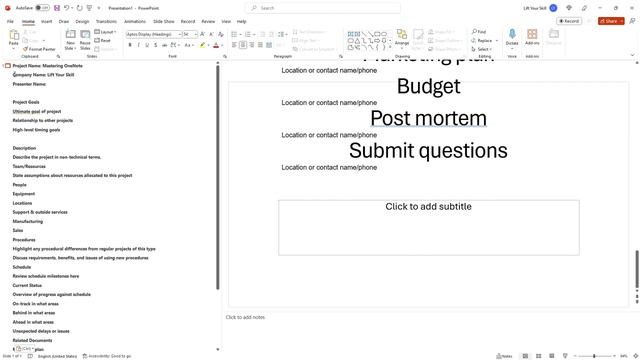The image size is (640, 360).
Task: Select outline line 'Project Goals'
Action: click(x=26, y=102)
